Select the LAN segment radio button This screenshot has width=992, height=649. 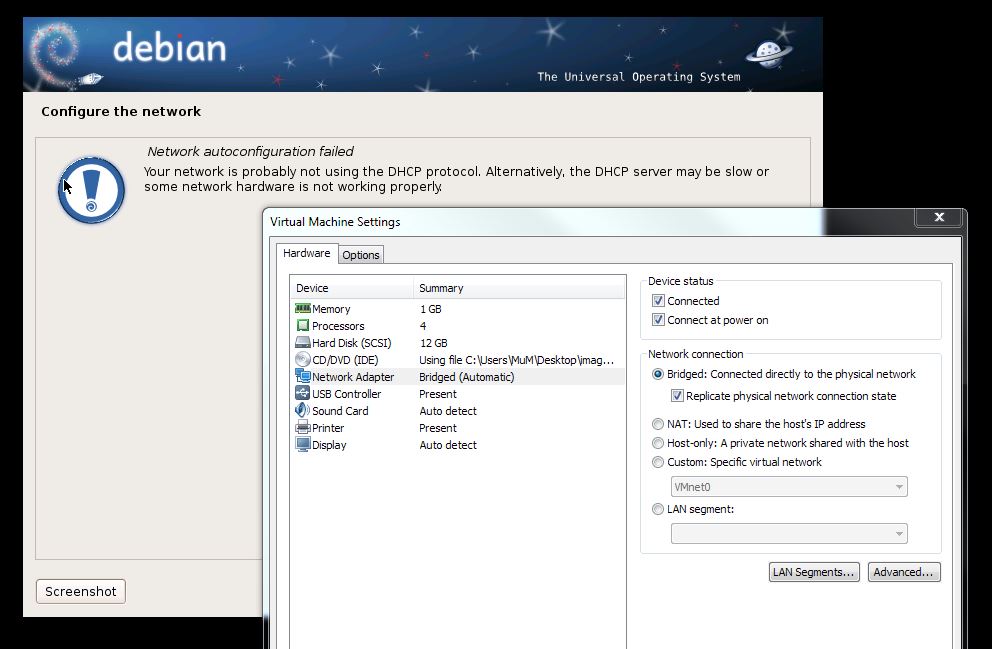point(658,509)
